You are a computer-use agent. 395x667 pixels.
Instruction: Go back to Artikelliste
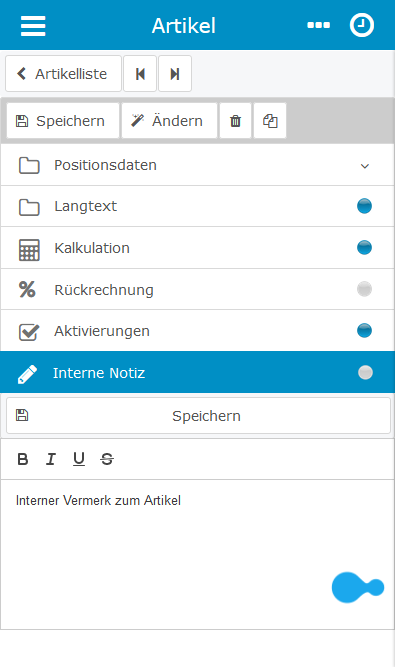tap(63, 74)
